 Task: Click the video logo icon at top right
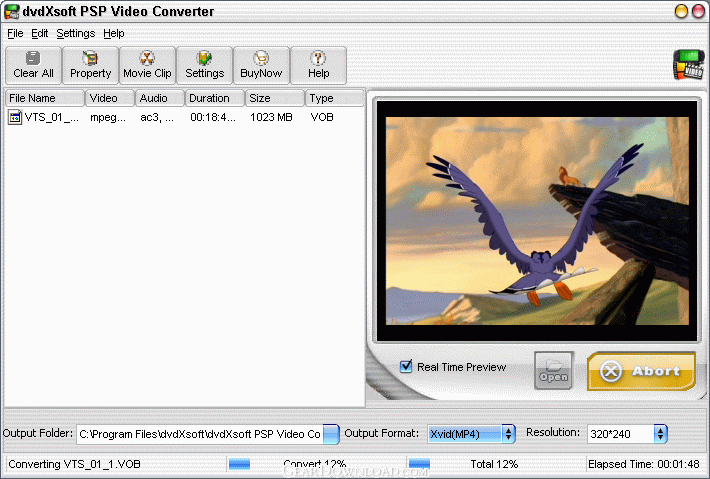click(688, 65)
